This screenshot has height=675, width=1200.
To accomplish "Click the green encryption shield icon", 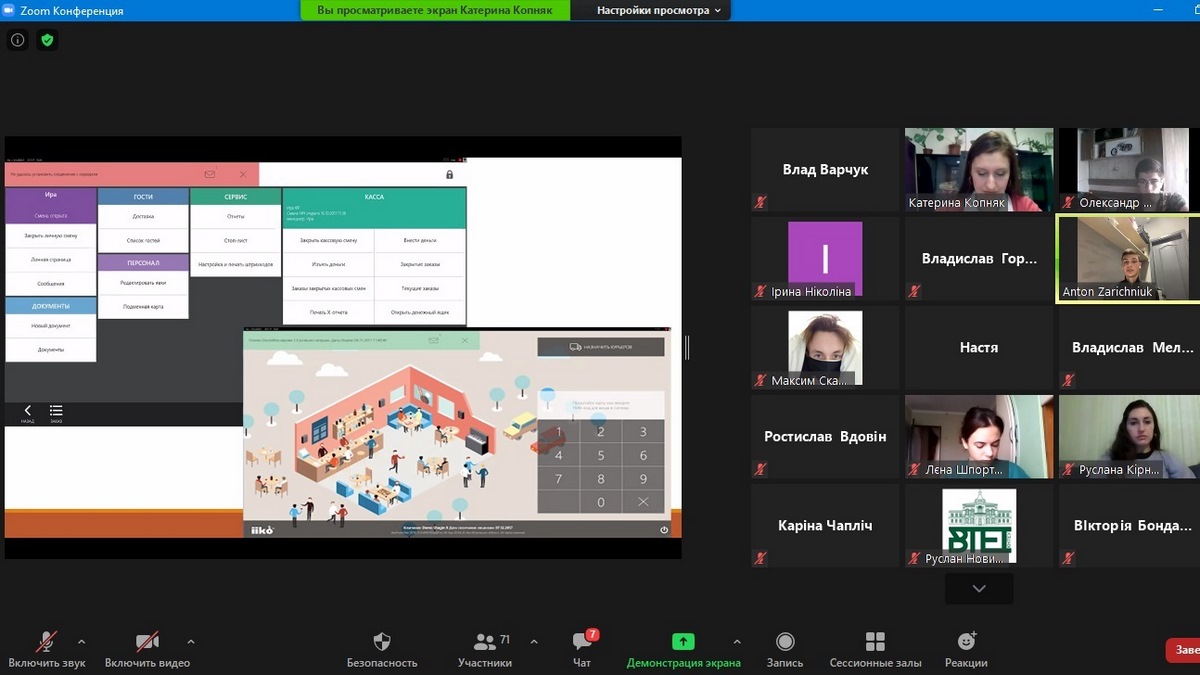I will (46, 40).
